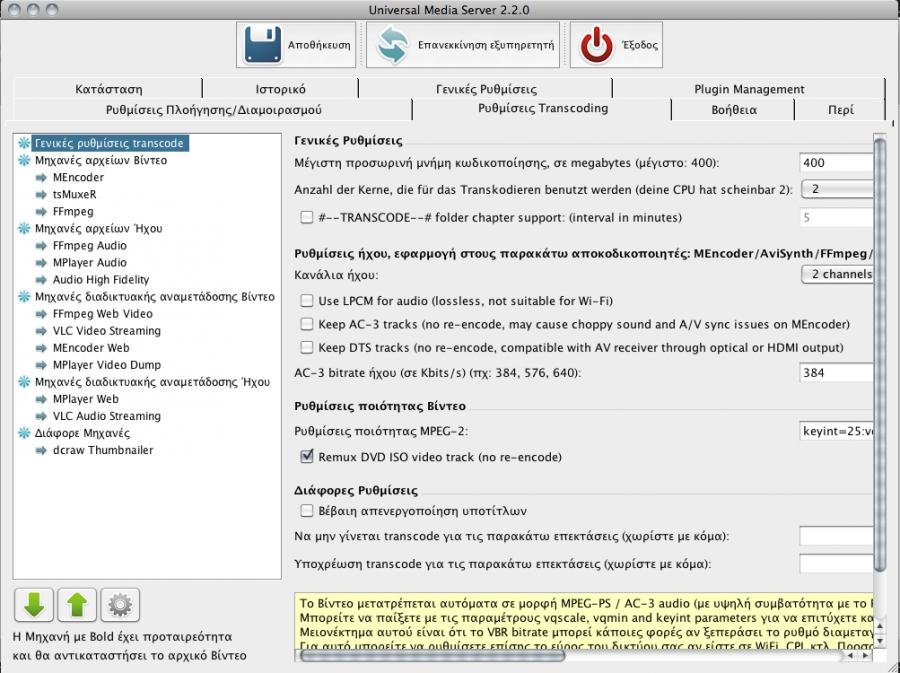Click the arrow icon beside dcraw Thumbnailer
This screenshot has height=673, width=900.
point(41,450)
